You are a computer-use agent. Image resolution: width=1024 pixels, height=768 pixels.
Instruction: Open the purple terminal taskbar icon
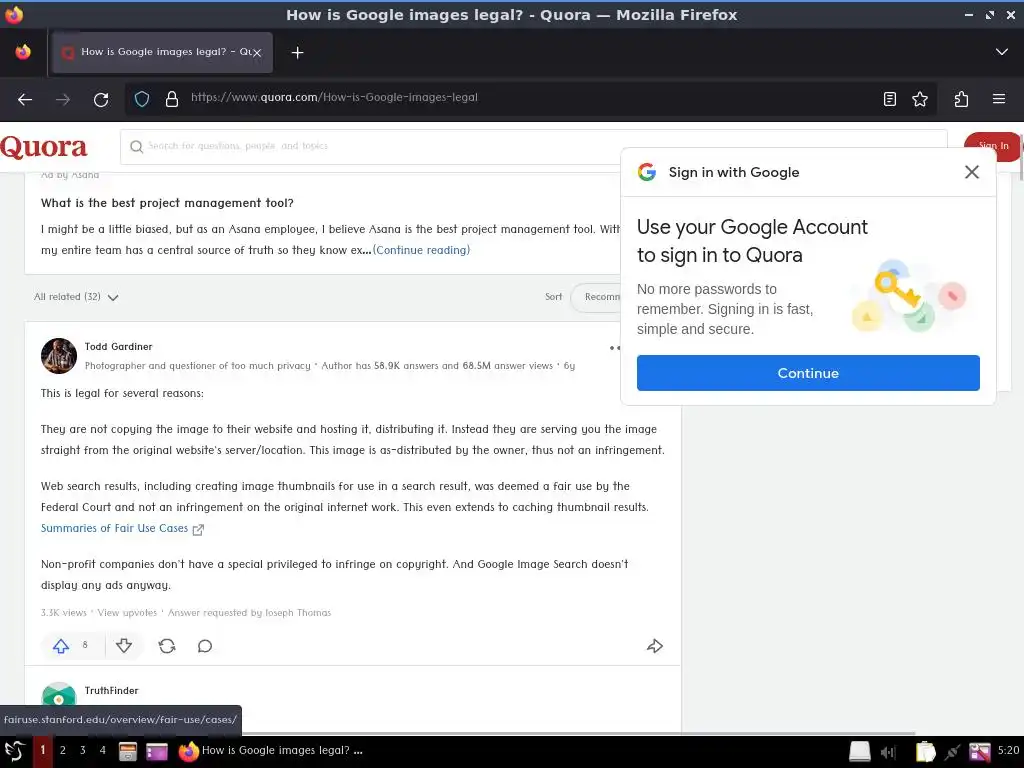click(x=157, y=752)
